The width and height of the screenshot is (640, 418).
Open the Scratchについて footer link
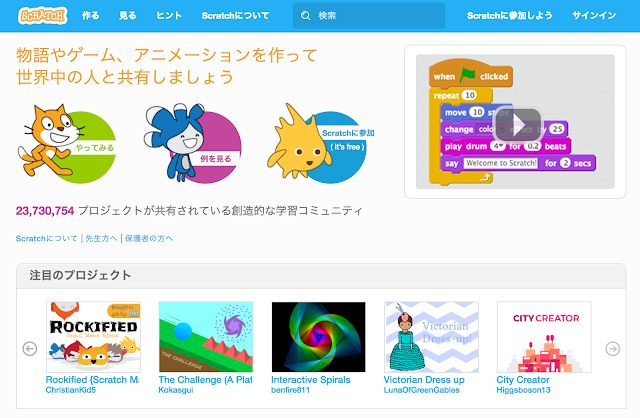[x=46, y=238]
